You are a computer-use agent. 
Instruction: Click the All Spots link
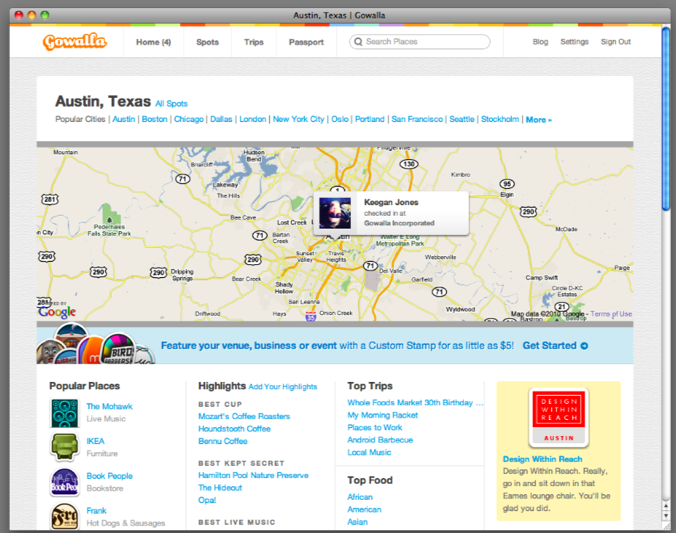(171, 103)
